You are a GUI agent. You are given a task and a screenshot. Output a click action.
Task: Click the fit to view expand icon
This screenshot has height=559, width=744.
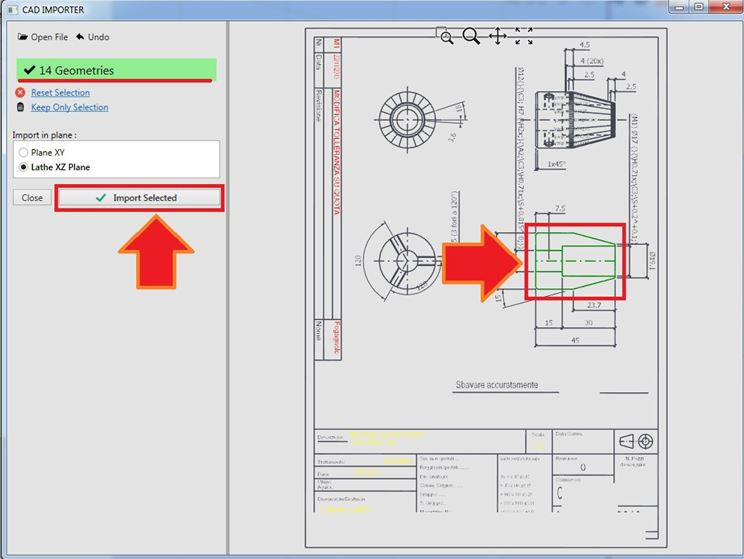coord(524,36)
